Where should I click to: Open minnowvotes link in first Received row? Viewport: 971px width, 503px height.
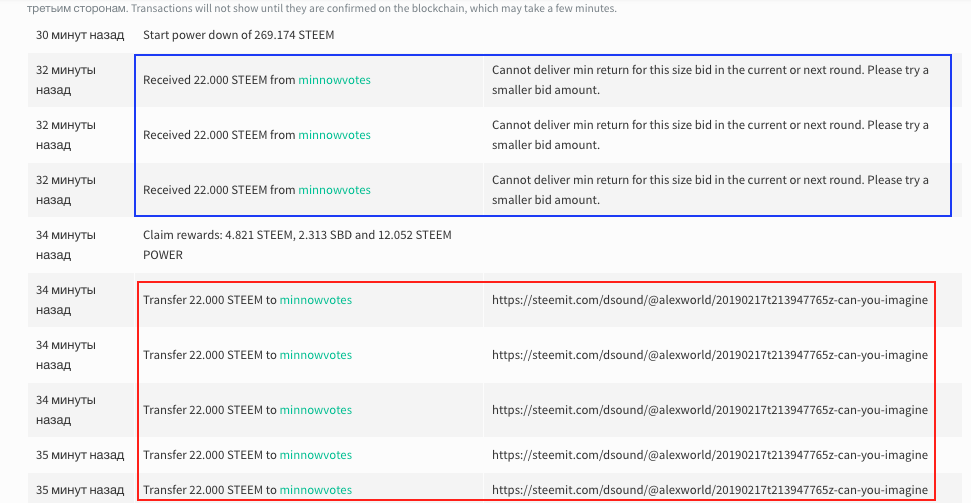click(x=334, y=80)
